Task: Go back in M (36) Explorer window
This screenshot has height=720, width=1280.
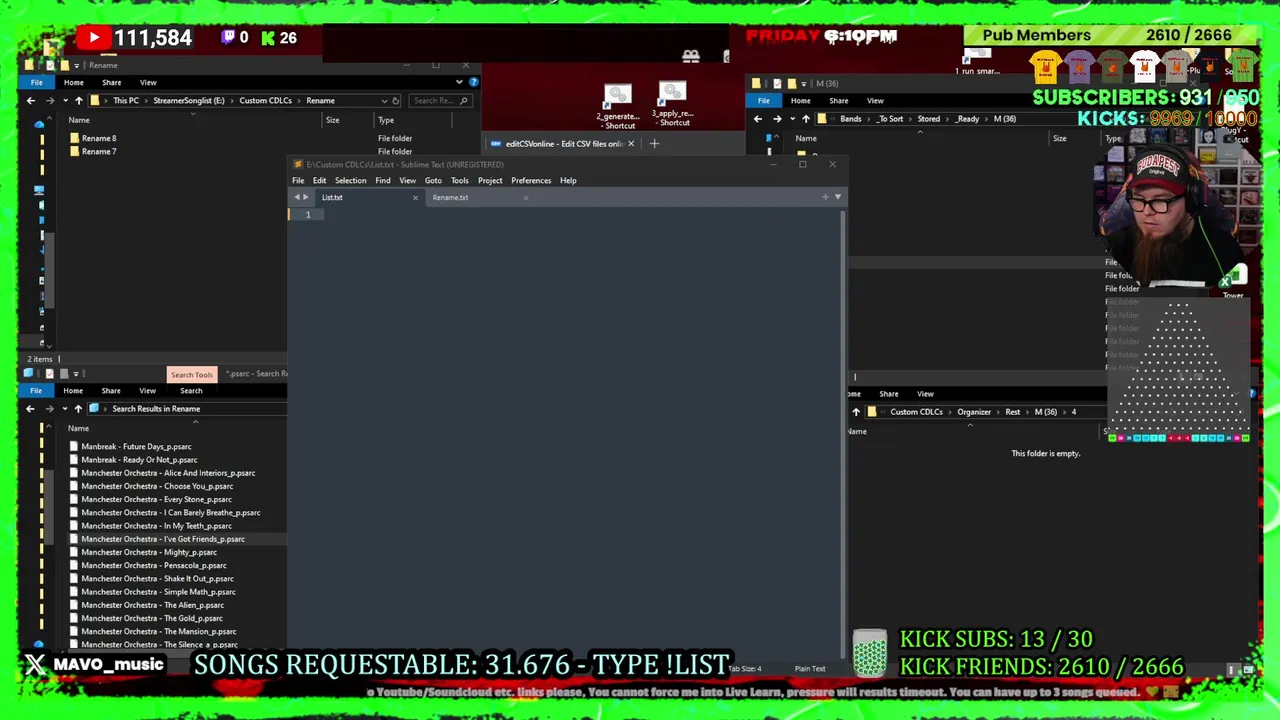Action: click(758, 119)
